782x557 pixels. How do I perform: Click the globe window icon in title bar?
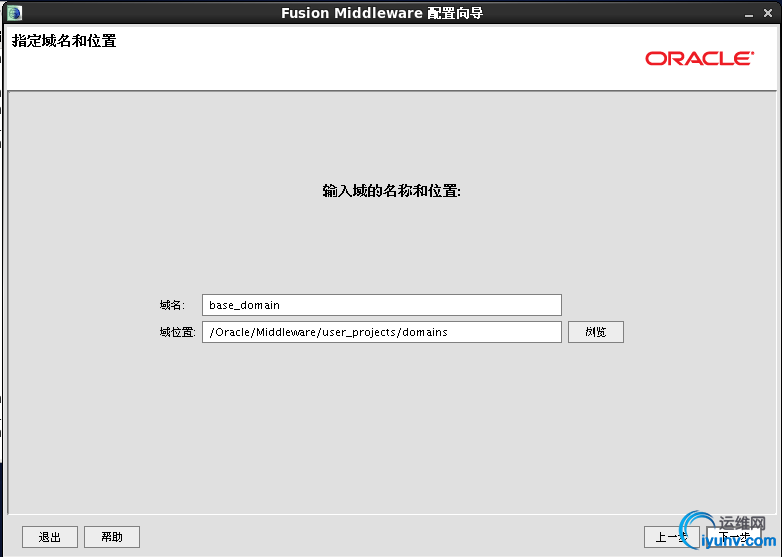pyautogui.click(x=14, y=12)
